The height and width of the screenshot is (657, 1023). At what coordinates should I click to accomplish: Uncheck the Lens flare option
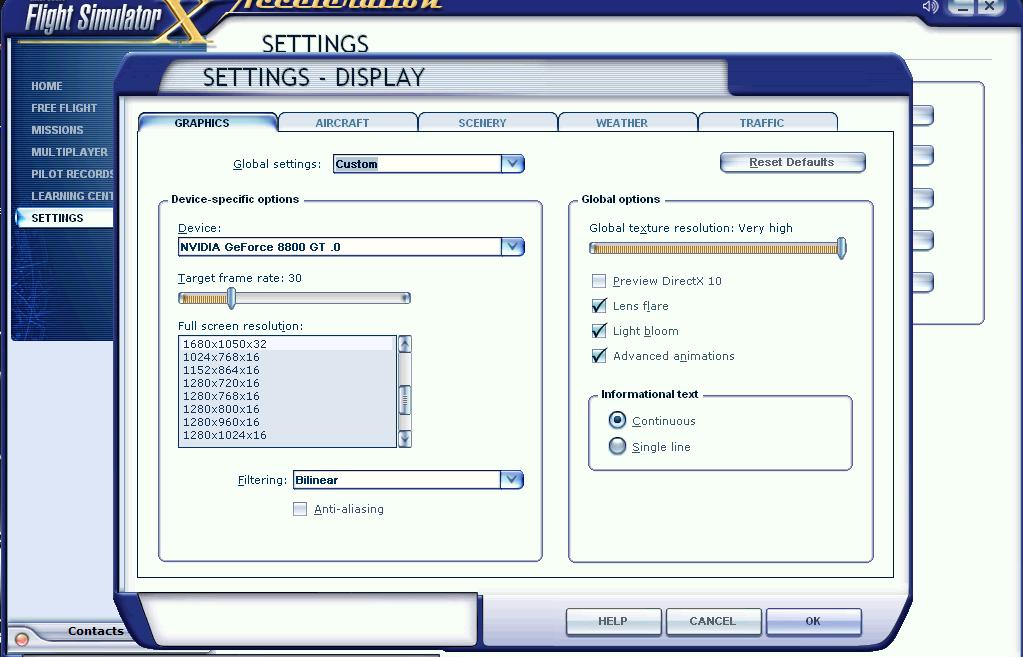[599, 306]
